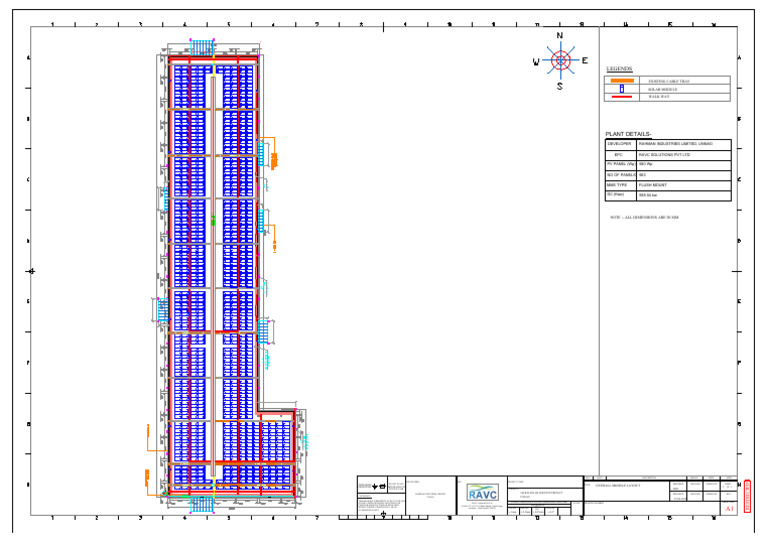Click the ALL DIMENSIONS ARE IN MM note
Image resolution: width=768 pixels, height=542 pixels.
point(644,217)
